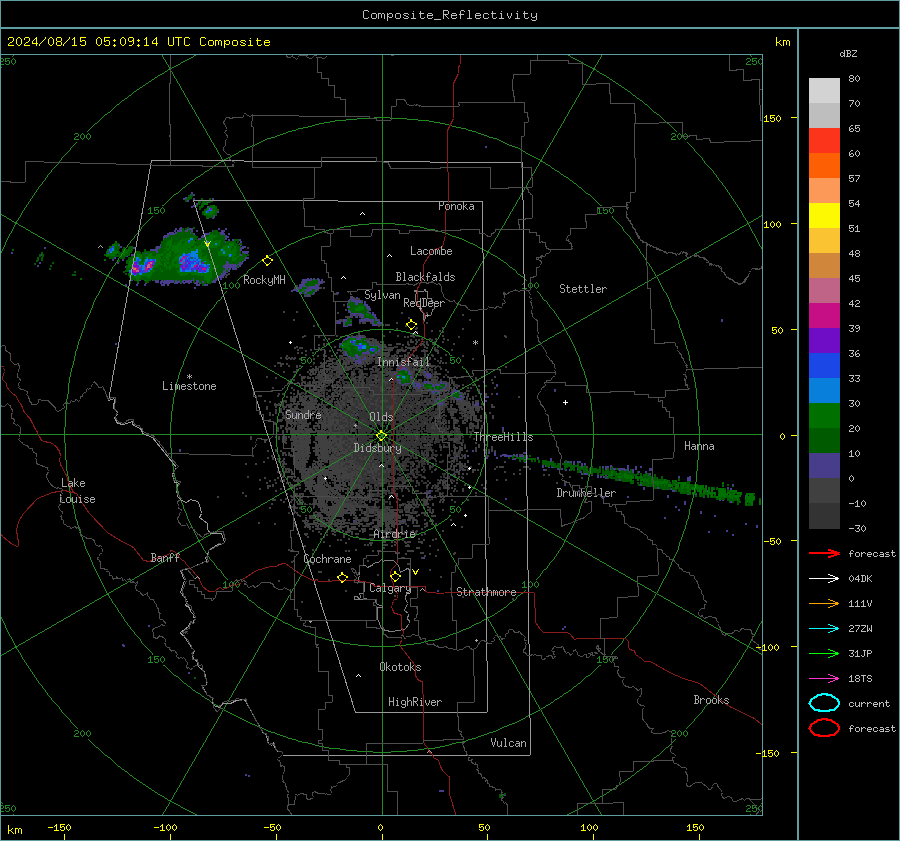Click the yellow radar site diamond at Olds
Image resolution: width=900 pixels, height=841 pixels.
tap(381, 436)
